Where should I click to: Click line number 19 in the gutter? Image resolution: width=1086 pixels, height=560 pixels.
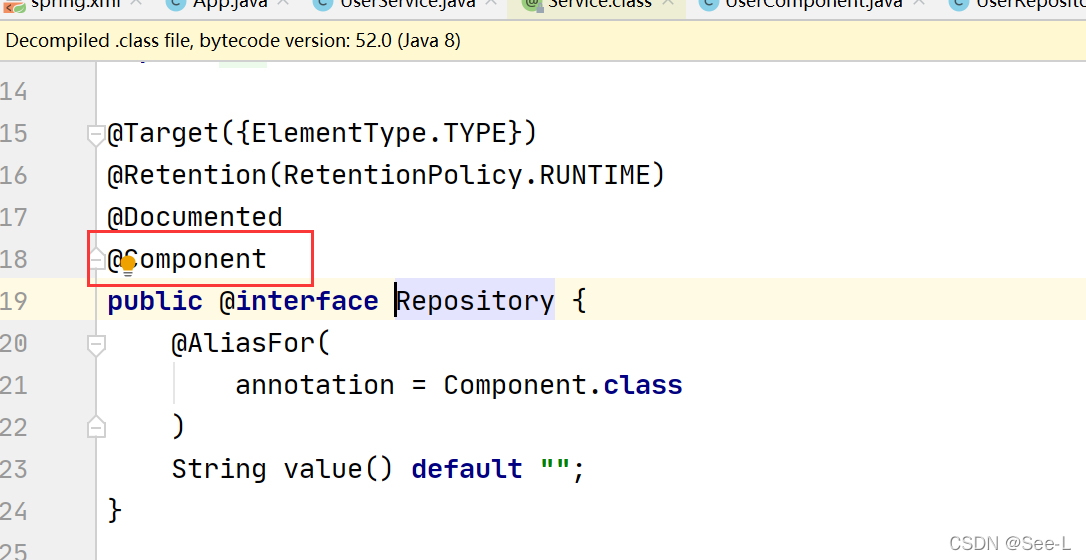(x=14, y=301)
